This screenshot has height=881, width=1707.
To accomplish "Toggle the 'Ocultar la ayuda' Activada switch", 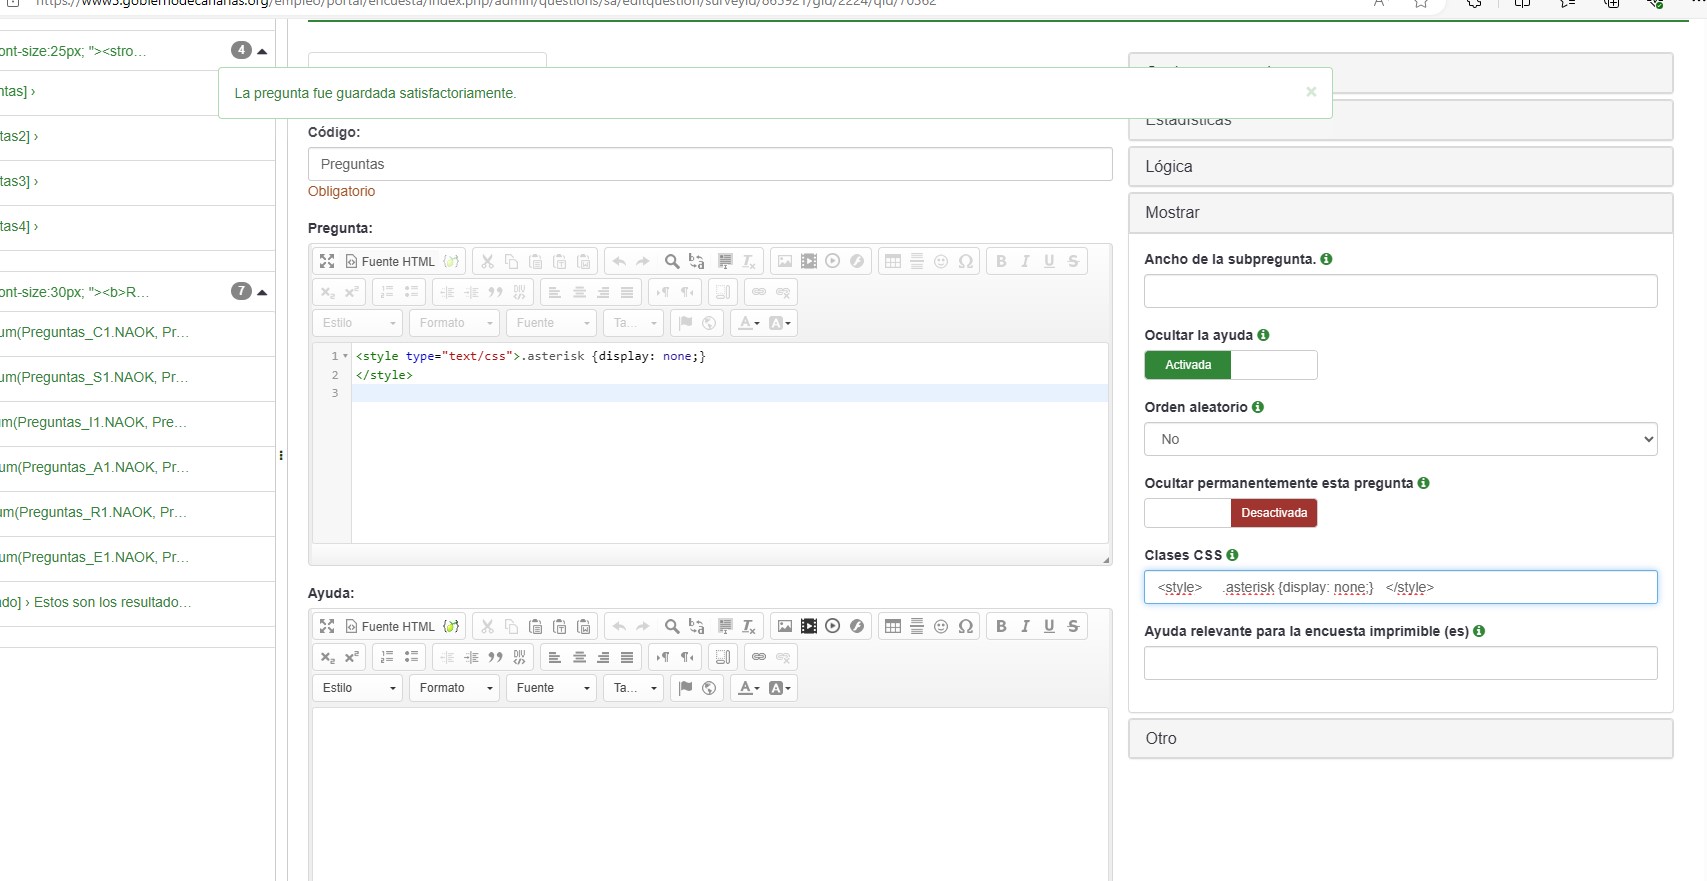I will tap(1230, 365).
